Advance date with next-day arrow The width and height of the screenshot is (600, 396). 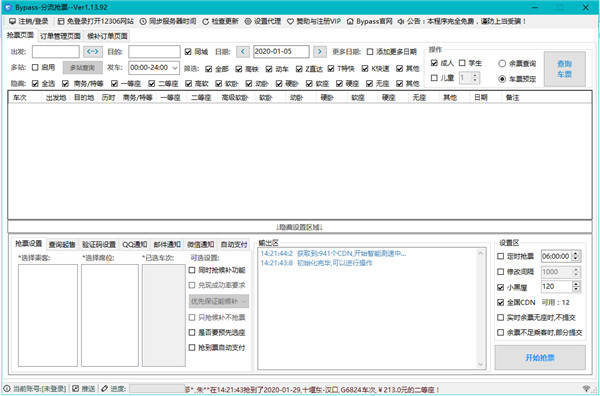(x=320, y=51)
